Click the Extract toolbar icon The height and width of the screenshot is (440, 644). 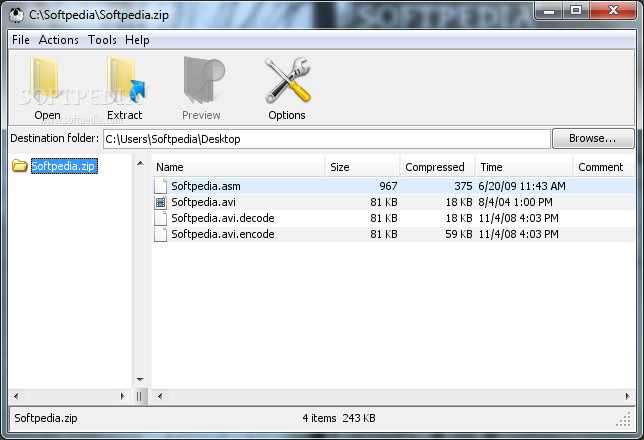(x=125, y=80)
